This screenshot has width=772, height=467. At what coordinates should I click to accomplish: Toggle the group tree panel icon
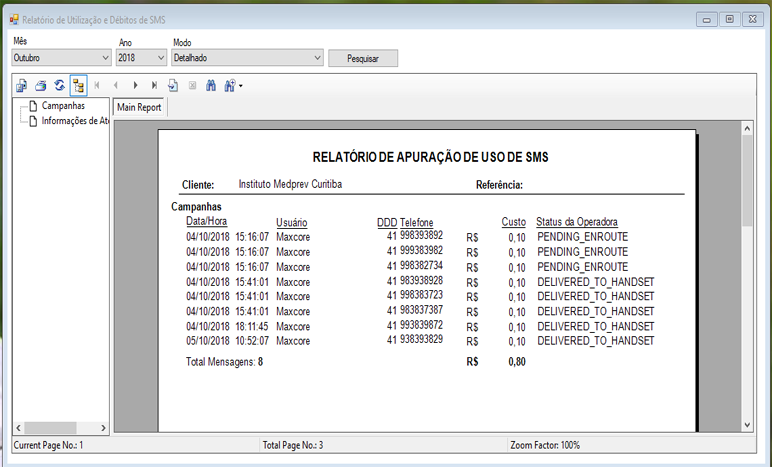coord(79,86)
